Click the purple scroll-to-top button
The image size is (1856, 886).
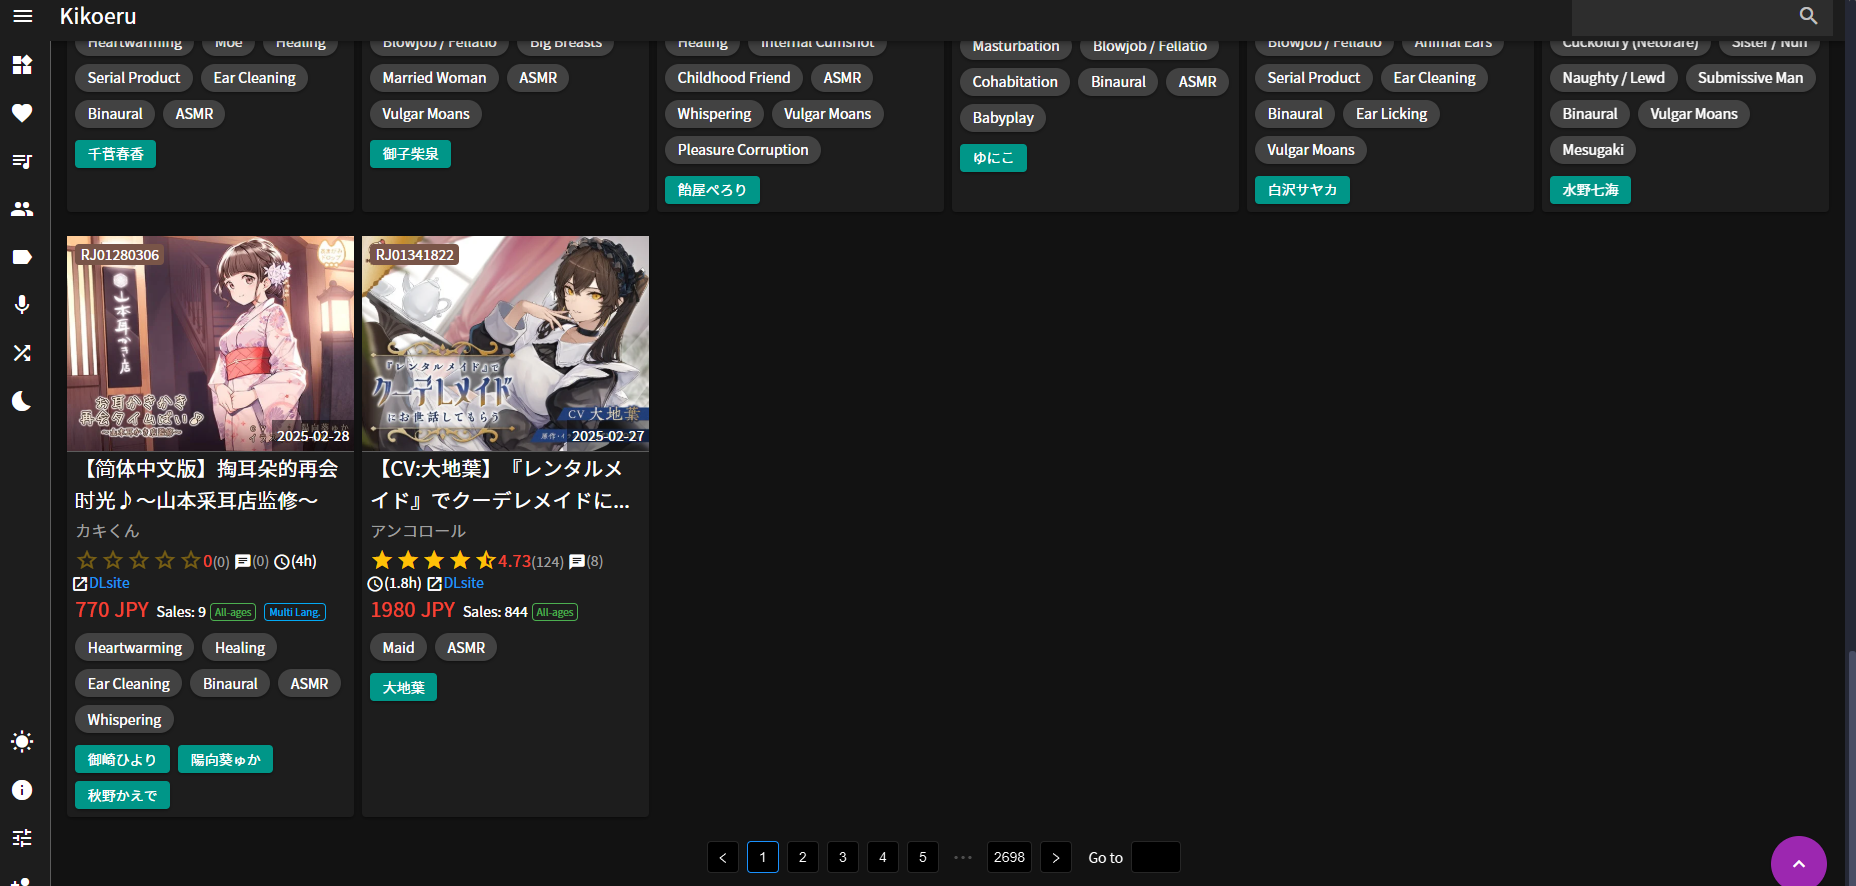pyautogui.click(x=1799, y=862)
